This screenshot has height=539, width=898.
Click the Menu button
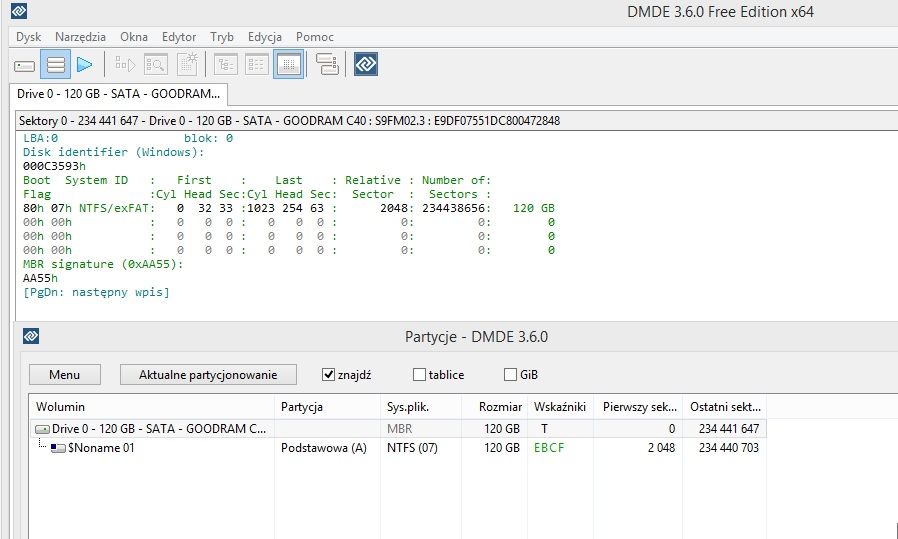tap(65, 375)
